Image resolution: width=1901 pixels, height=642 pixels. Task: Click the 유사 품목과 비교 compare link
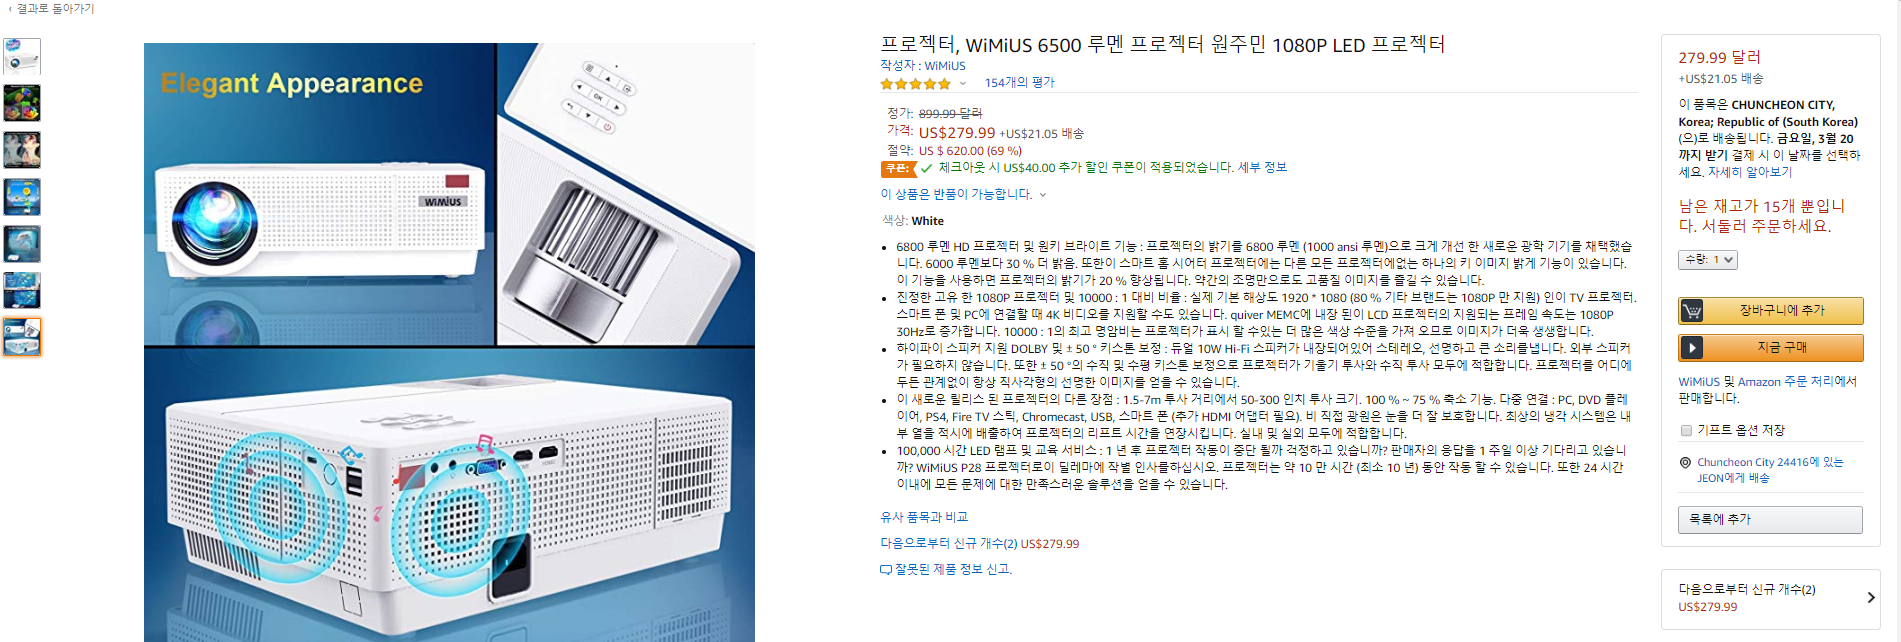[x=924, y=517]
